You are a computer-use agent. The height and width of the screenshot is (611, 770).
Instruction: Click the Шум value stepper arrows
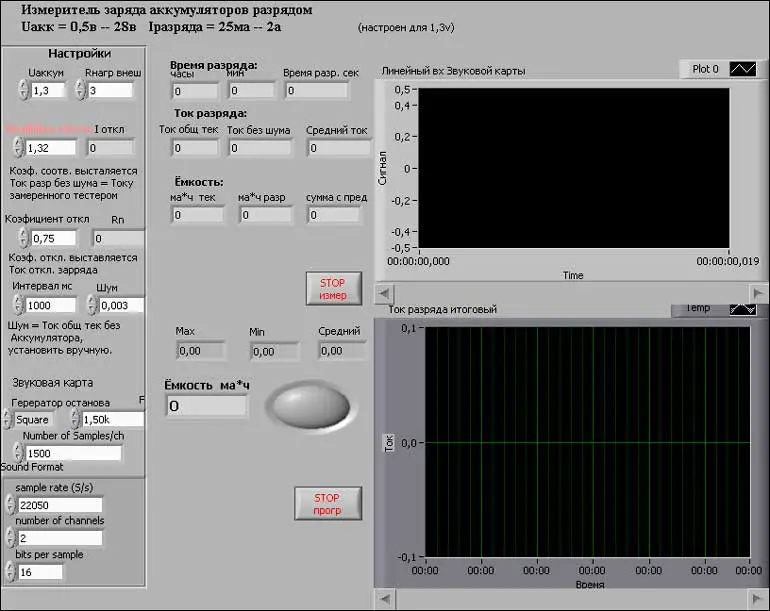92,305
